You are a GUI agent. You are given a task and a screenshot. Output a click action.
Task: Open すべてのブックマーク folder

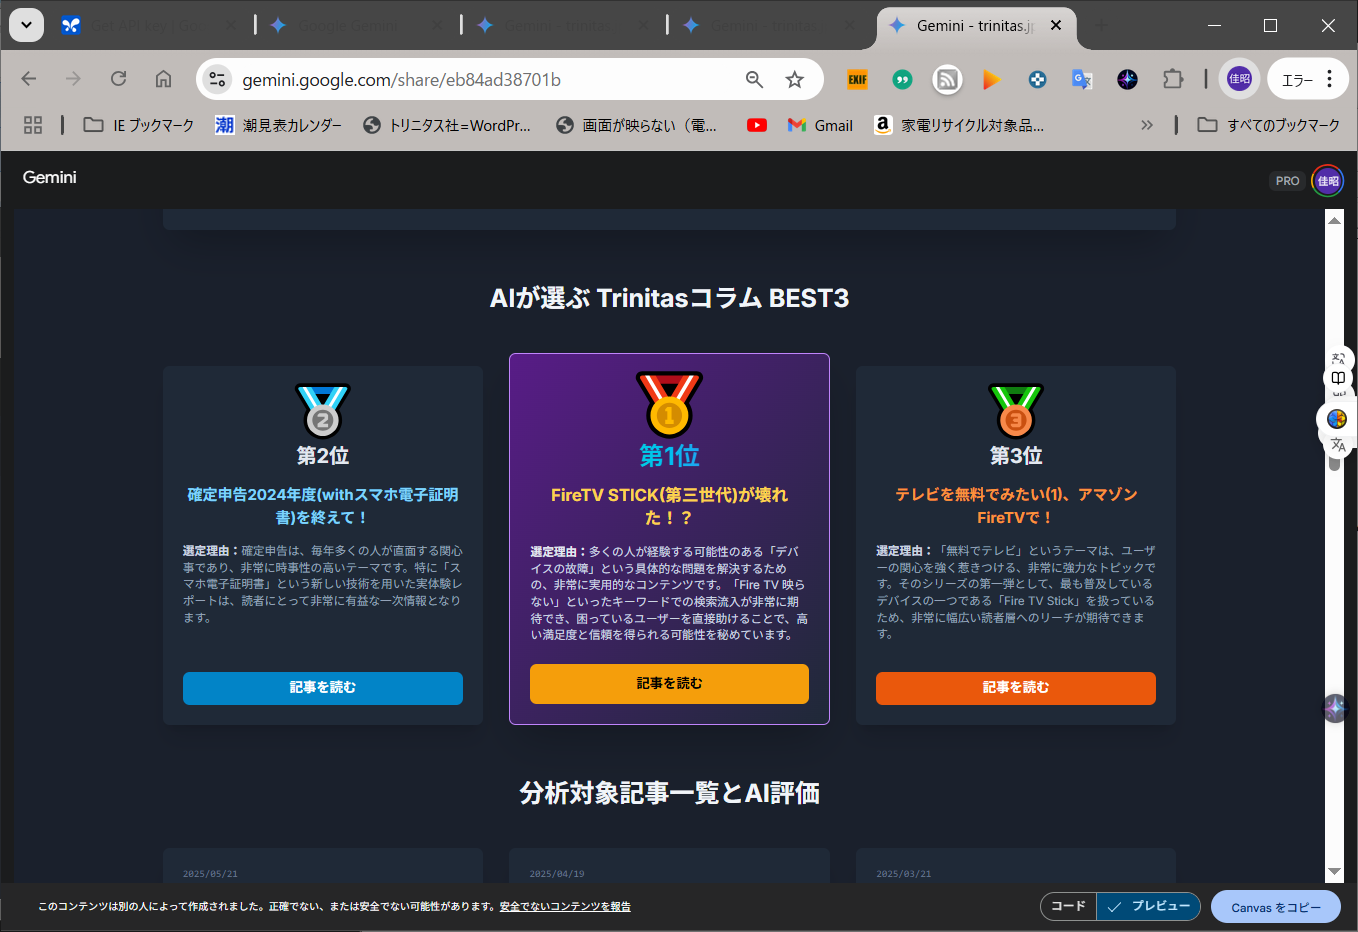[x=1269, y=125]
